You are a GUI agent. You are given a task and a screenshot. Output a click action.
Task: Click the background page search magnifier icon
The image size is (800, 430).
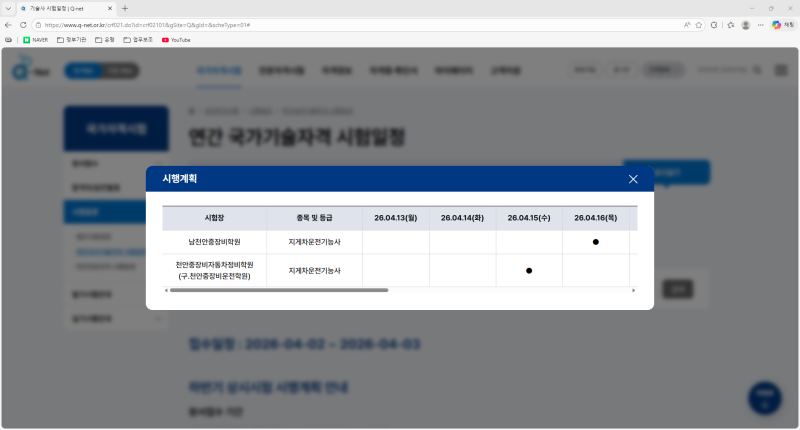coord(757,70)
